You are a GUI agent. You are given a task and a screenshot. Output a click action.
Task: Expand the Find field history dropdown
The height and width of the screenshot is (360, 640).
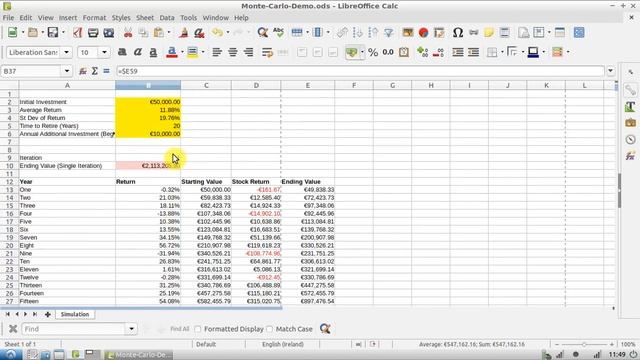tap(131, 329)
